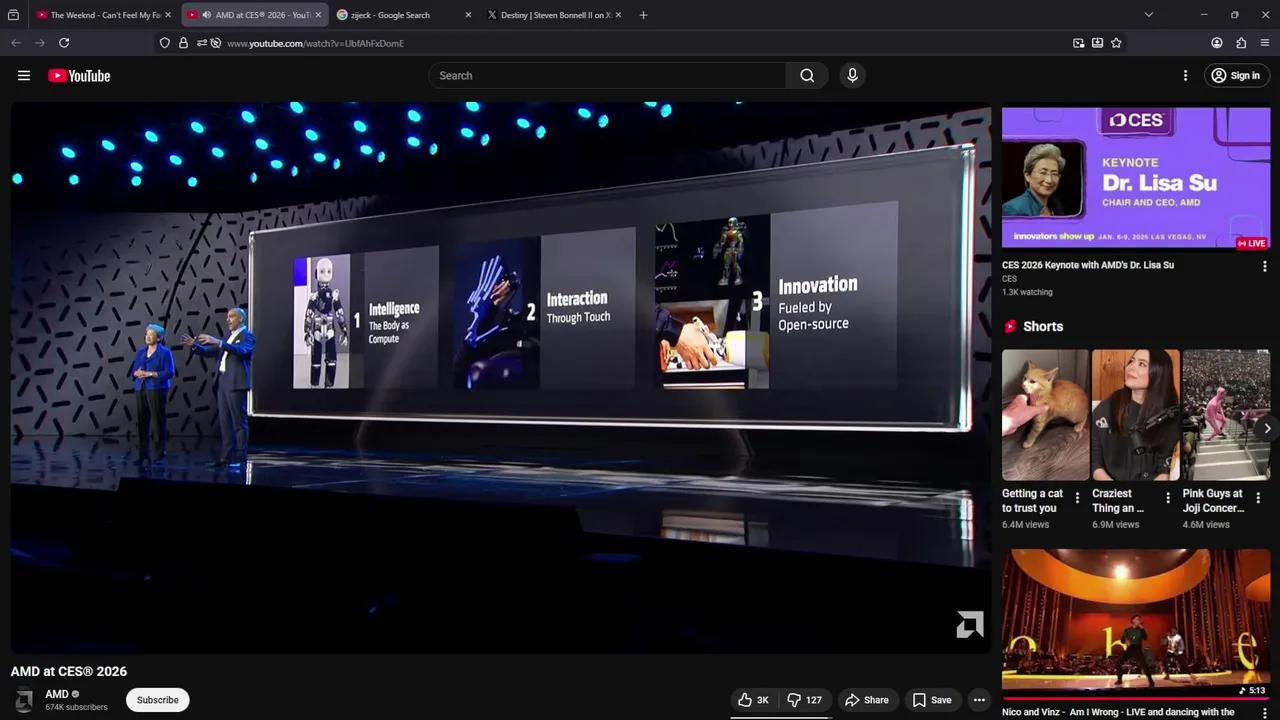Click the Shorts section heading
1280x720 pixels.
click(1043, 326)
